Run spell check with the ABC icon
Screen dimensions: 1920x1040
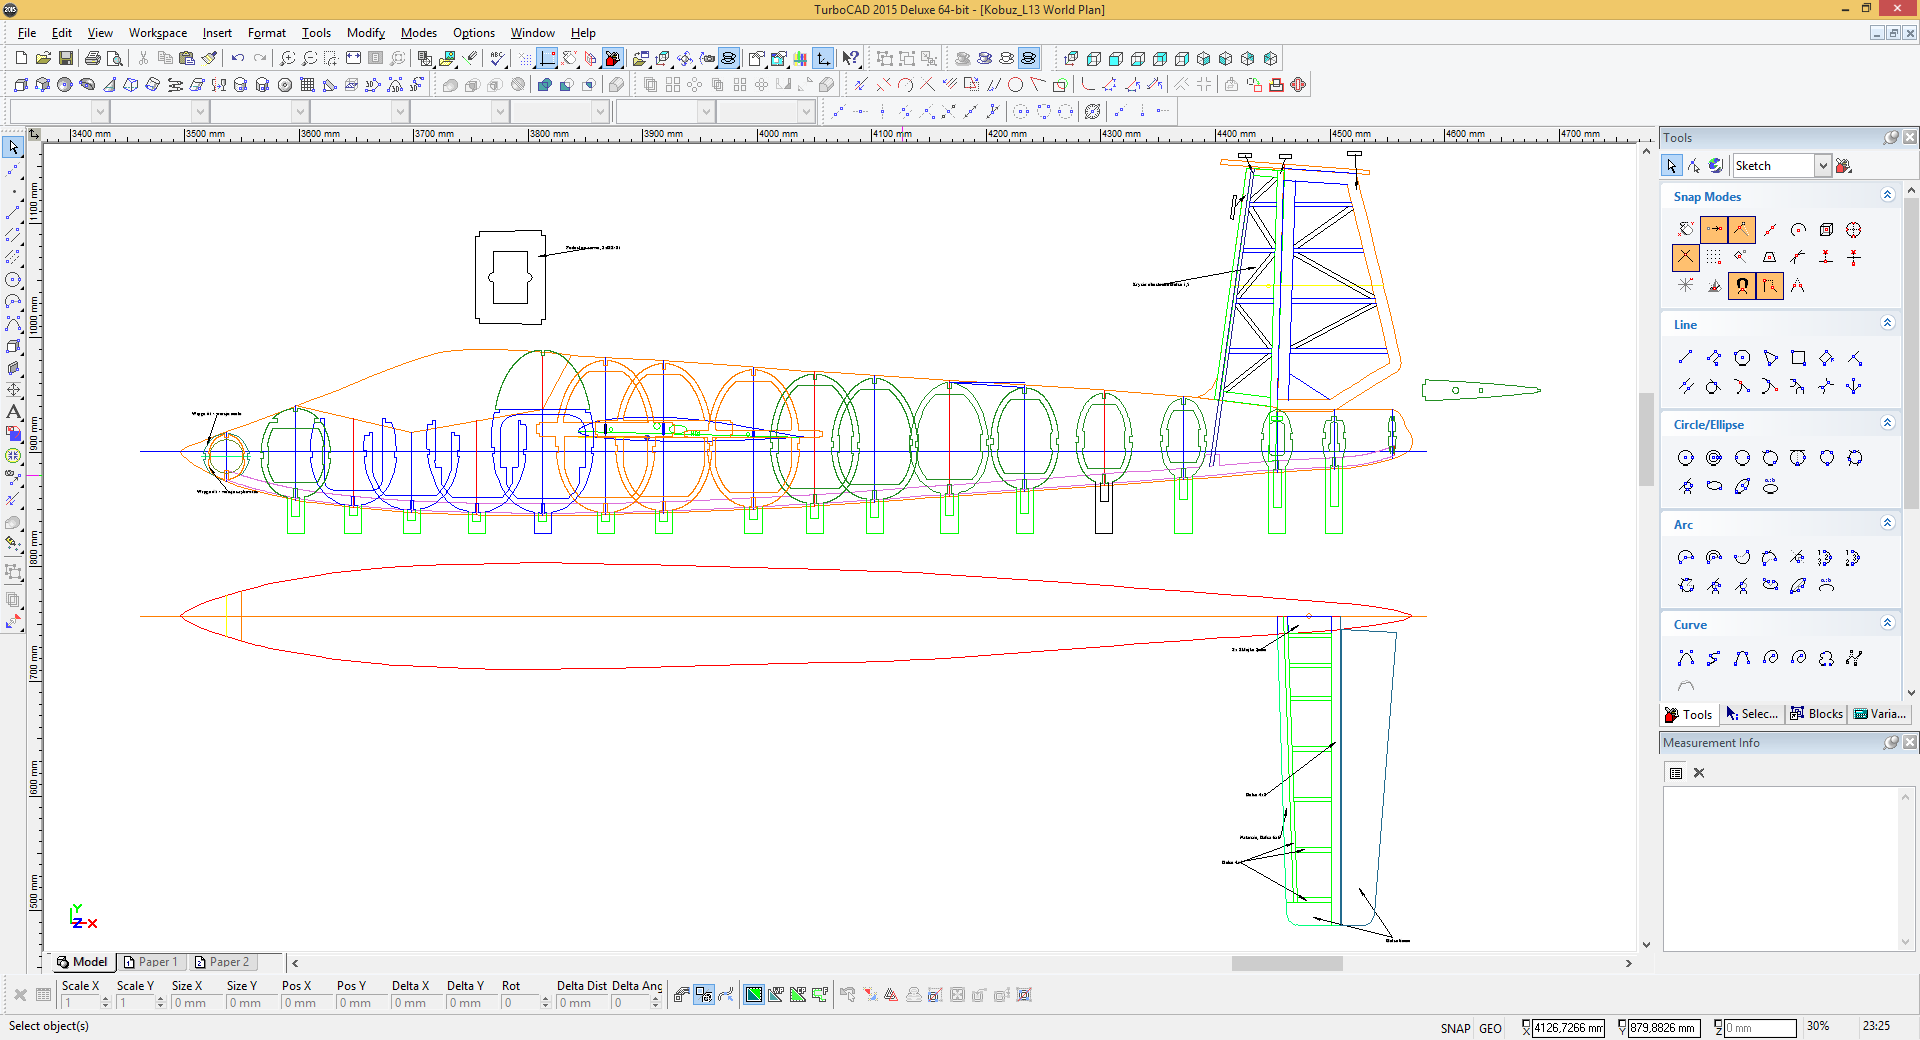point(497,59)
